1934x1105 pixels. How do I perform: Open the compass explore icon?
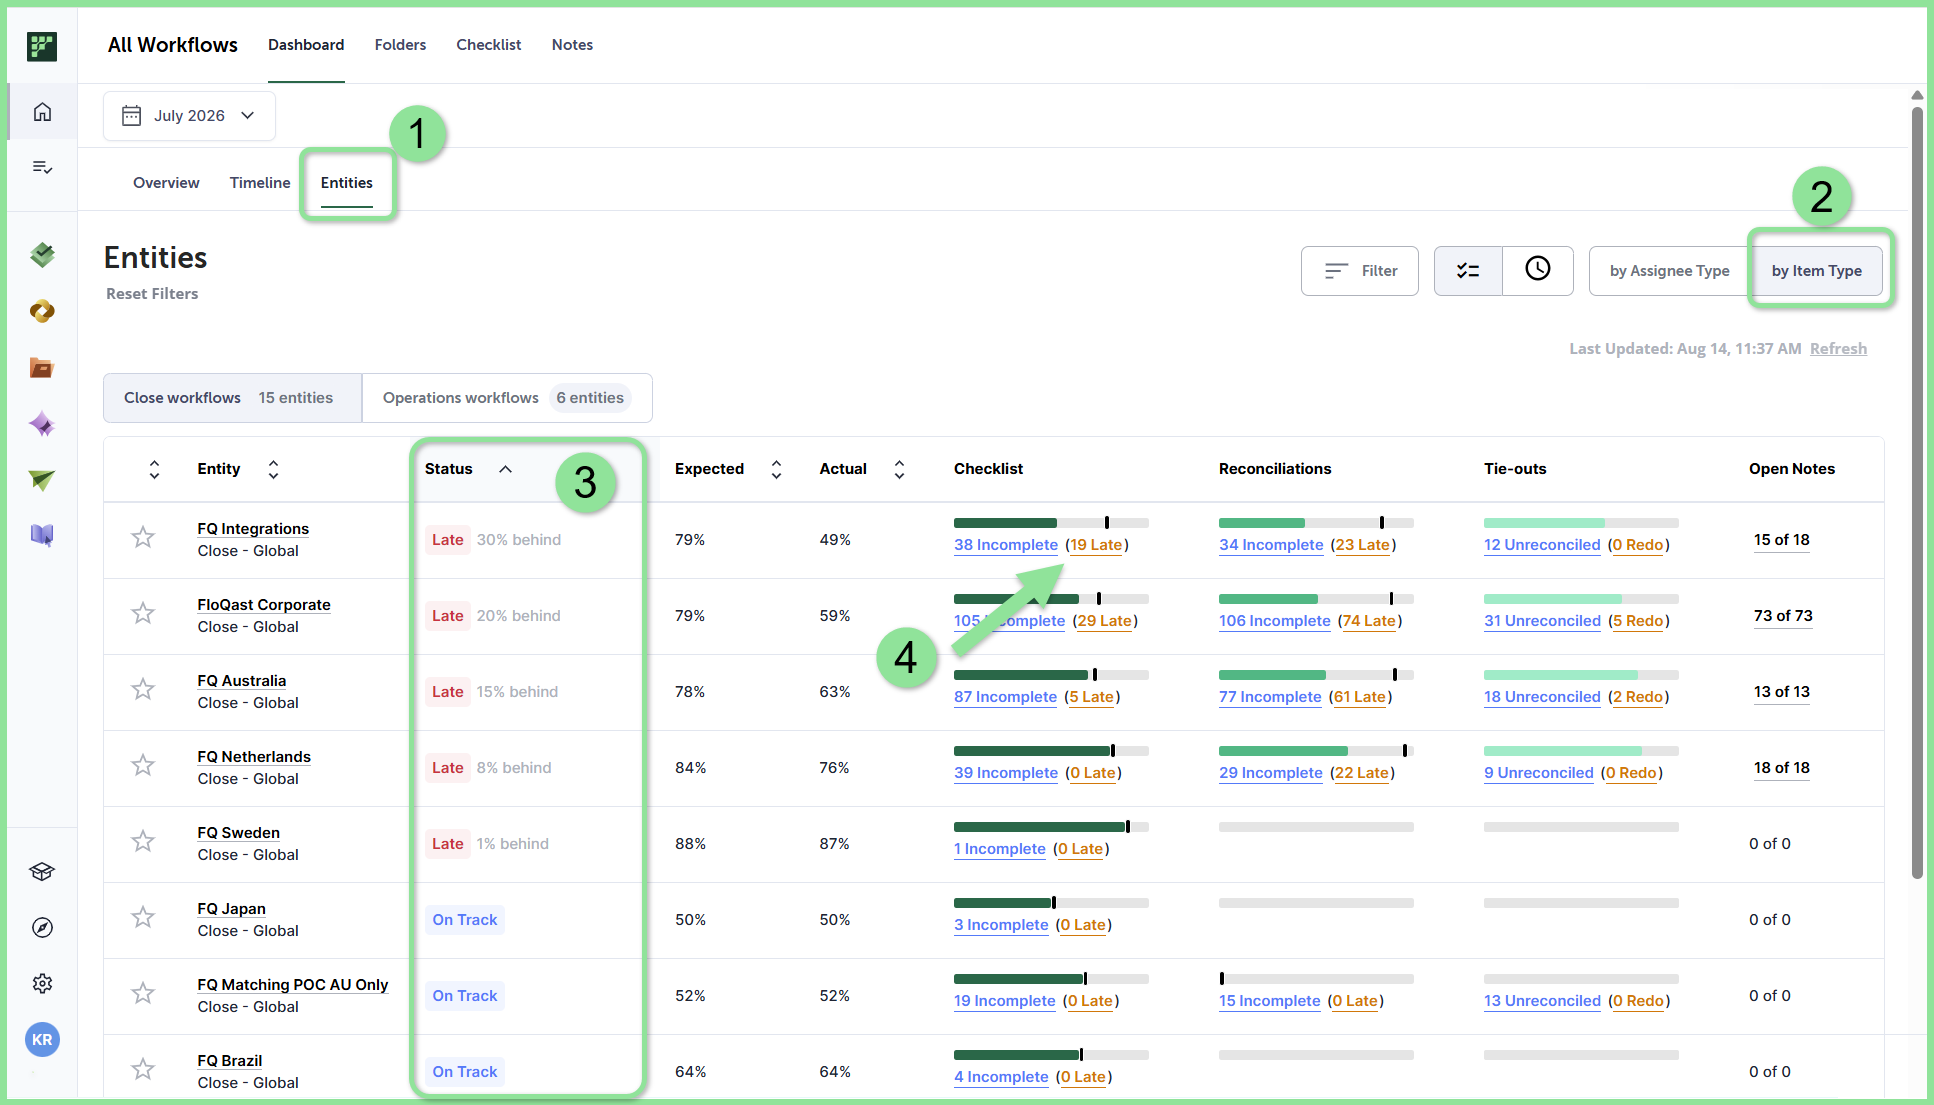point(42,928)
